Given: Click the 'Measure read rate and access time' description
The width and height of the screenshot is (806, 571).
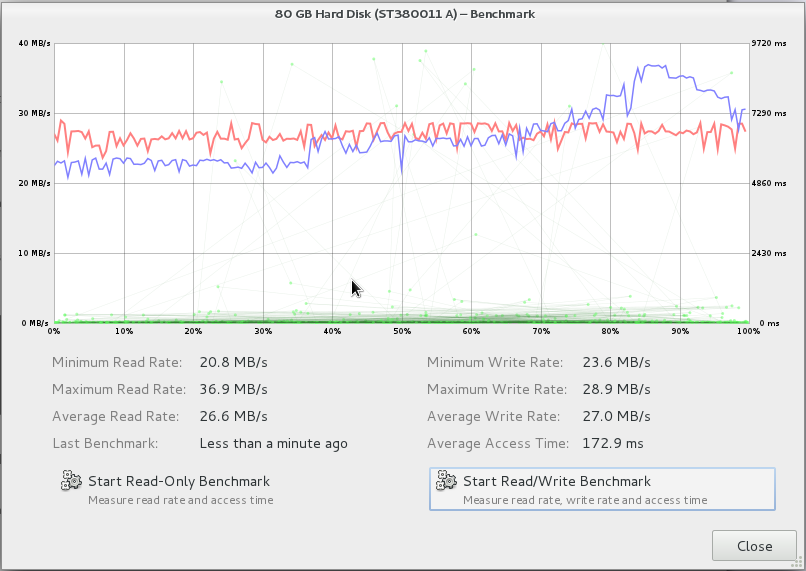Looking at the screenshot, I should (x=181, y=500).
